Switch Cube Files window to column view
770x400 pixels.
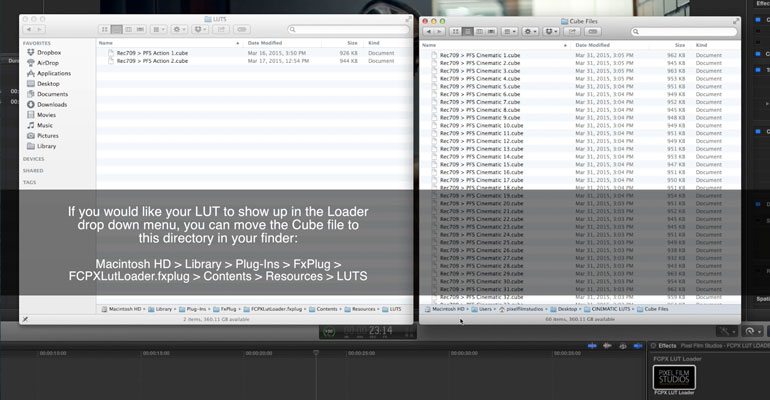tap(479, 31)
